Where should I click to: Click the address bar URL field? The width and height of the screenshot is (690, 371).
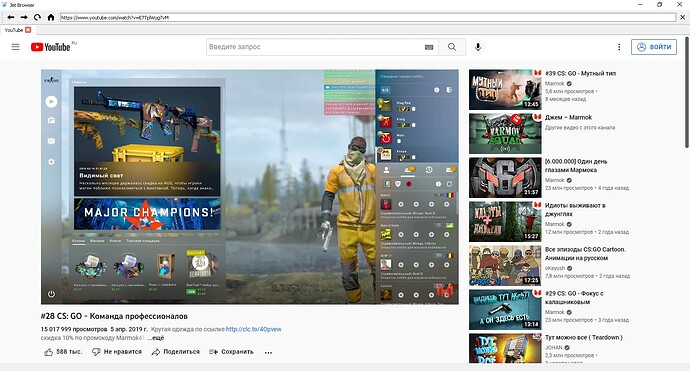tap(368, 17)
